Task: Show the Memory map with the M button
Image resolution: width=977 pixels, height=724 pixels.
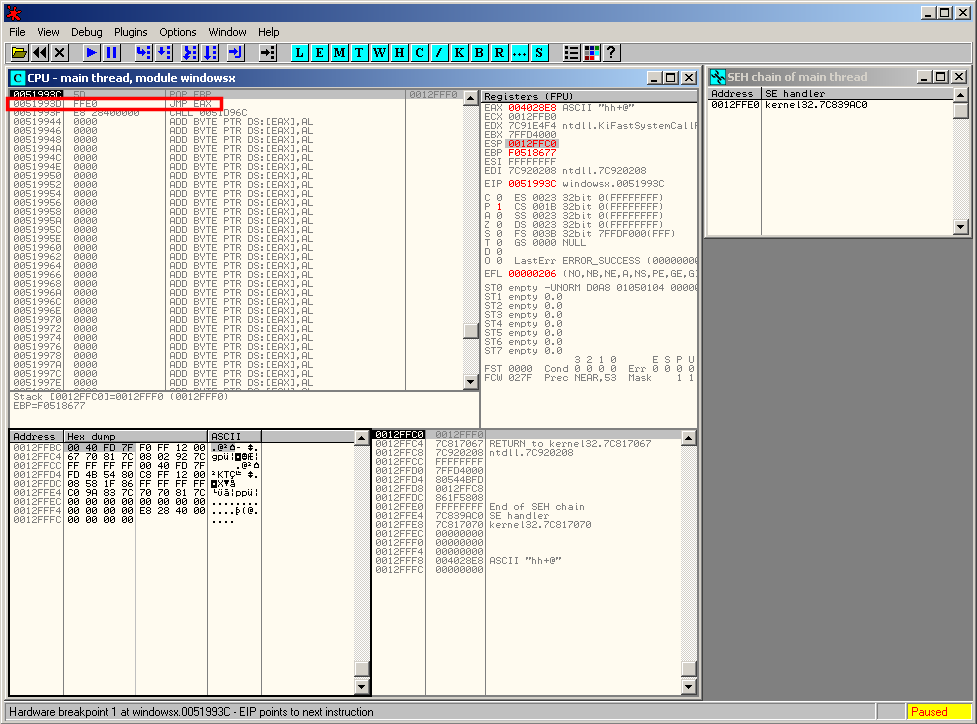Action: (x=340, y=53)
